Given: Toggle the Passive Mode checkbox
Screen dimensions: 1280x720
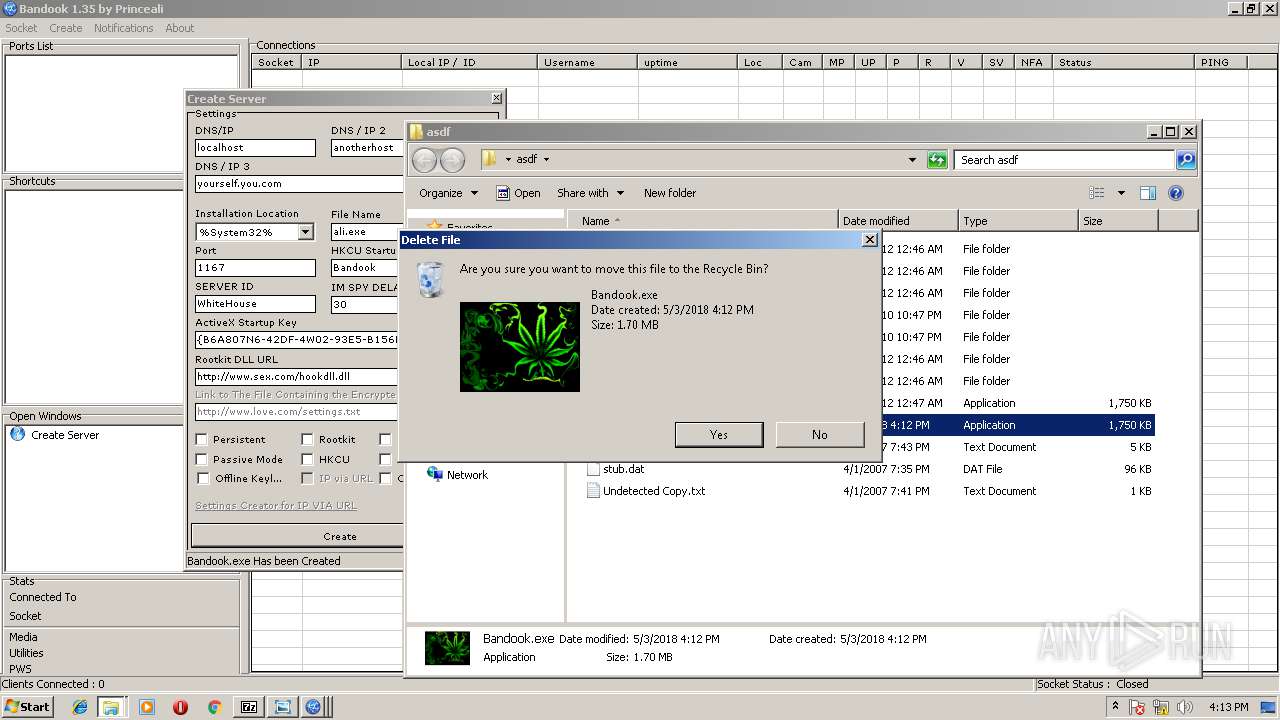Looking at the screenshot, I should point(202,459).
